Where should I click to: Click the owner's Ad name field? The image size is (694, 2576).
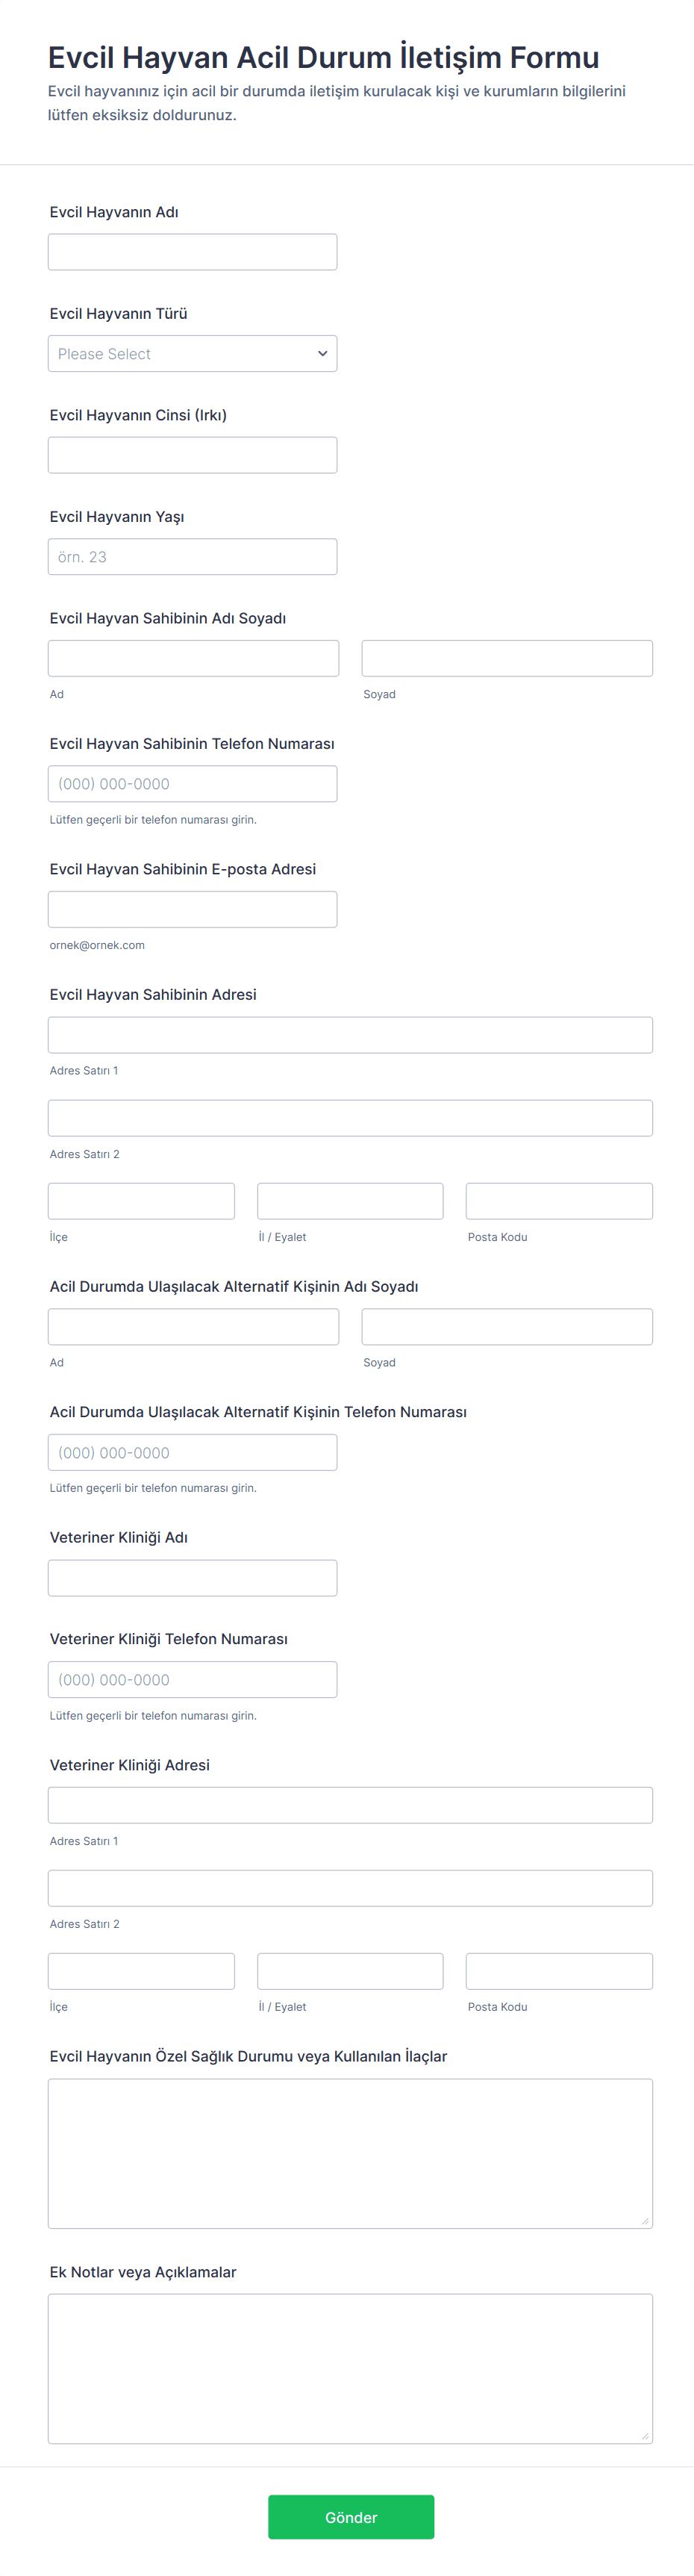click(192, 657)
